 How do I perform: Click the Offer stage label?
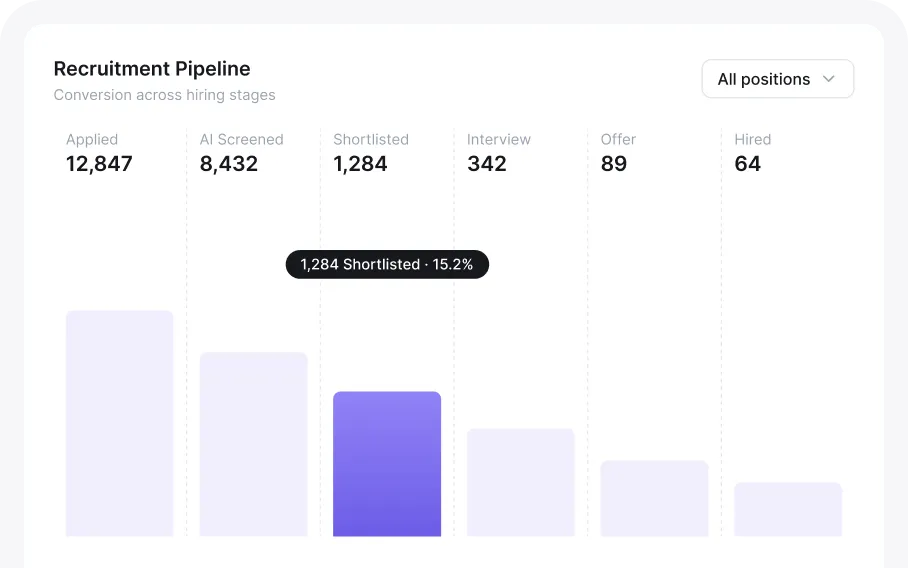618,140
